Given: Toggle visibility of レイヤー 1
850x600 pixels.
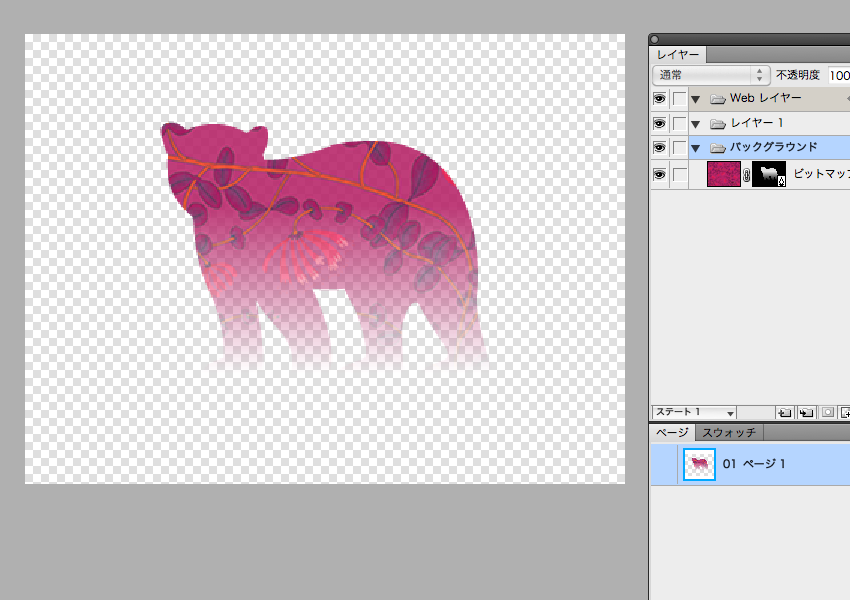Looking at the screenshot, I should 659,123.
